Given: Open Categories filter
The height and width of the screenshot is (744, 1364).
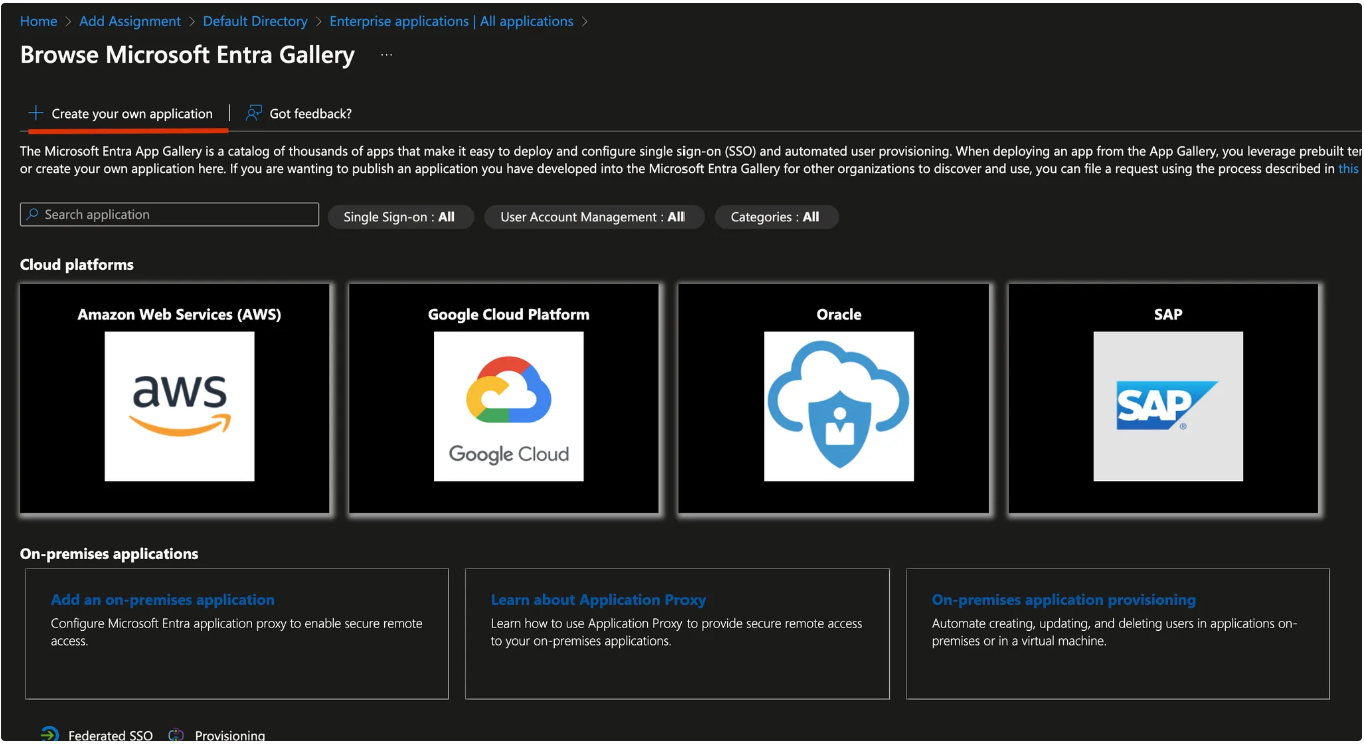Looking at the screenshot, I should pyautogui.click(x=775, y=217).
